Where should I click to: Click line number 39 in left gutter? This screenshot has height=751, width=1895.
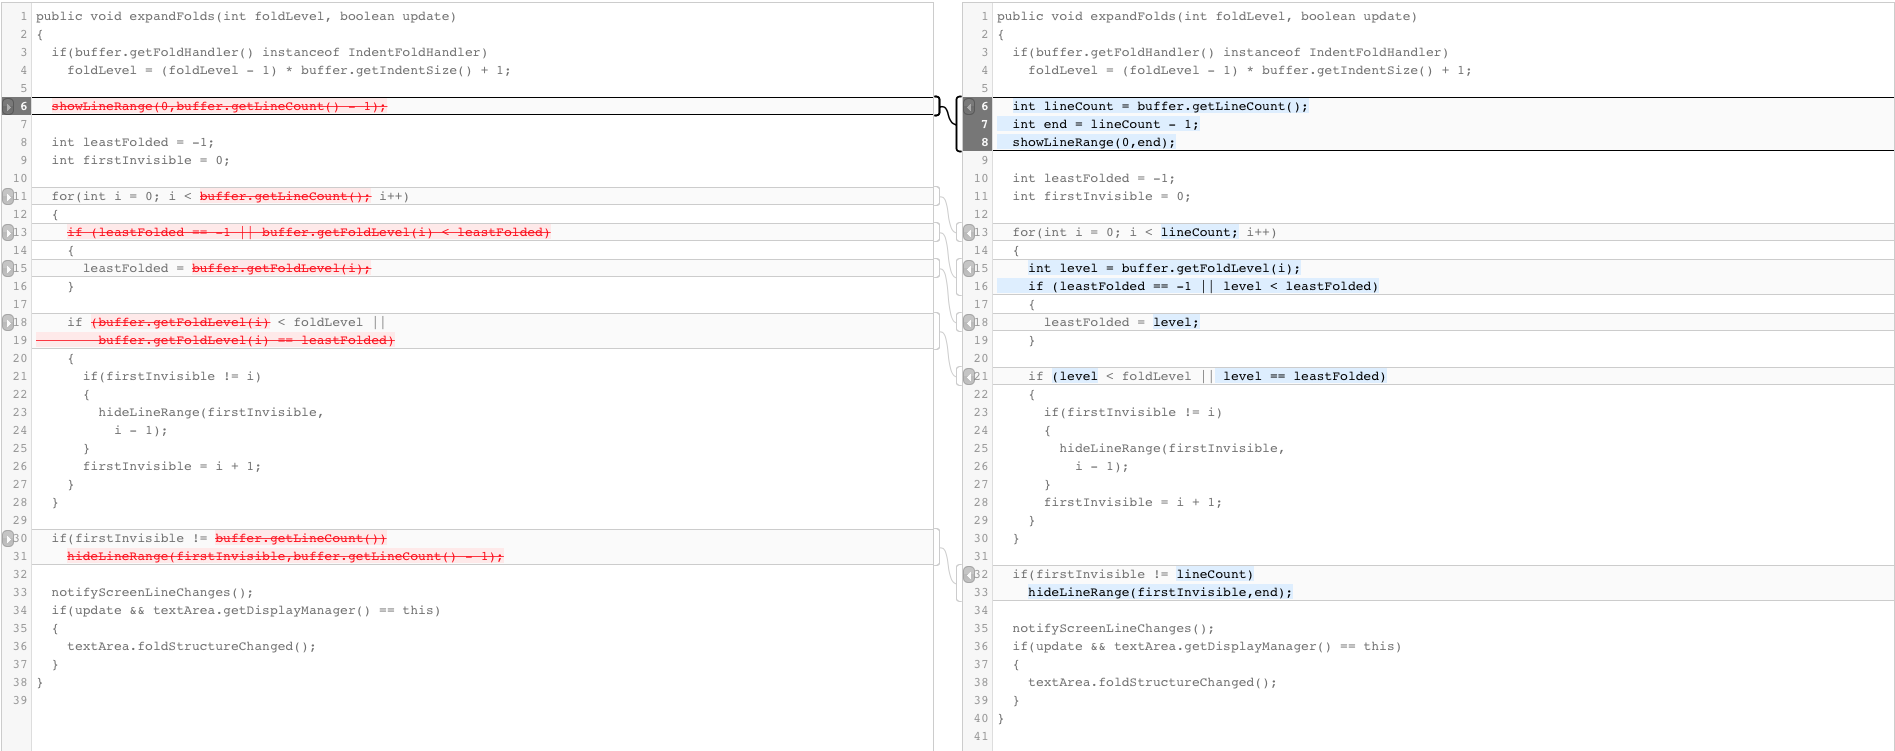[20, 700]
